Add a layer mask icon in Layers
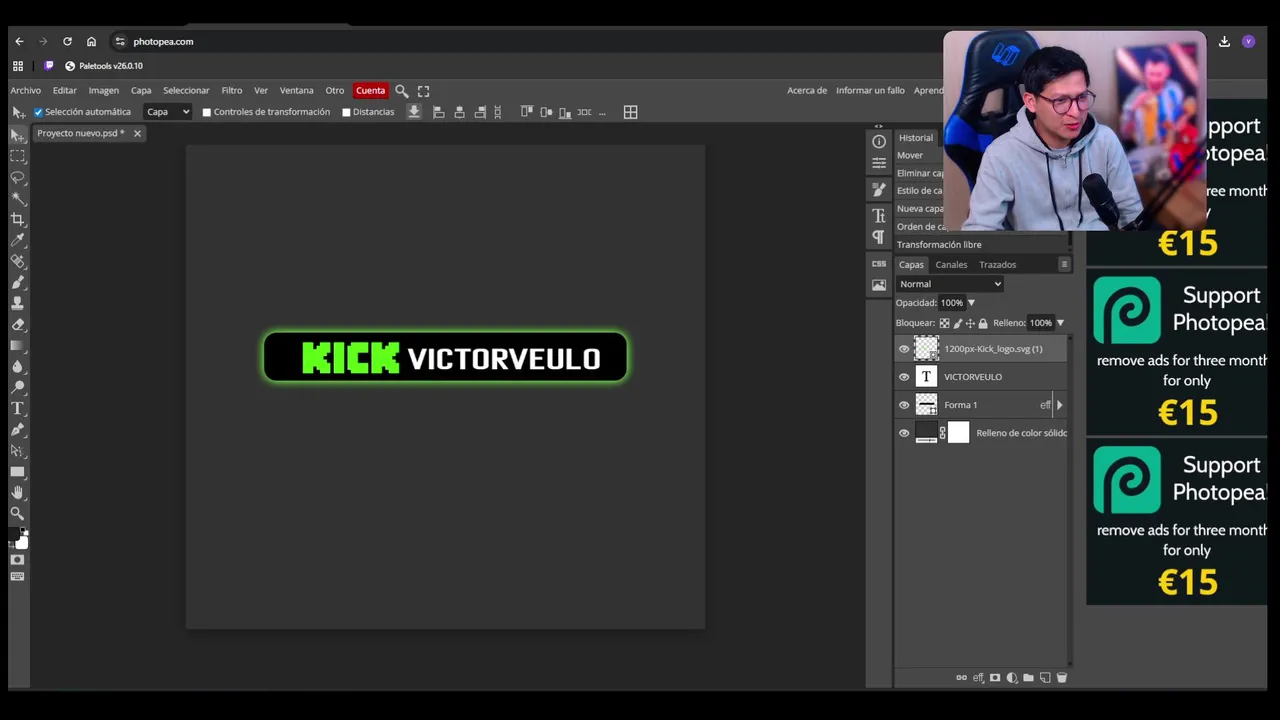Screen dimensions: 1280x720 tap(995, 678)
